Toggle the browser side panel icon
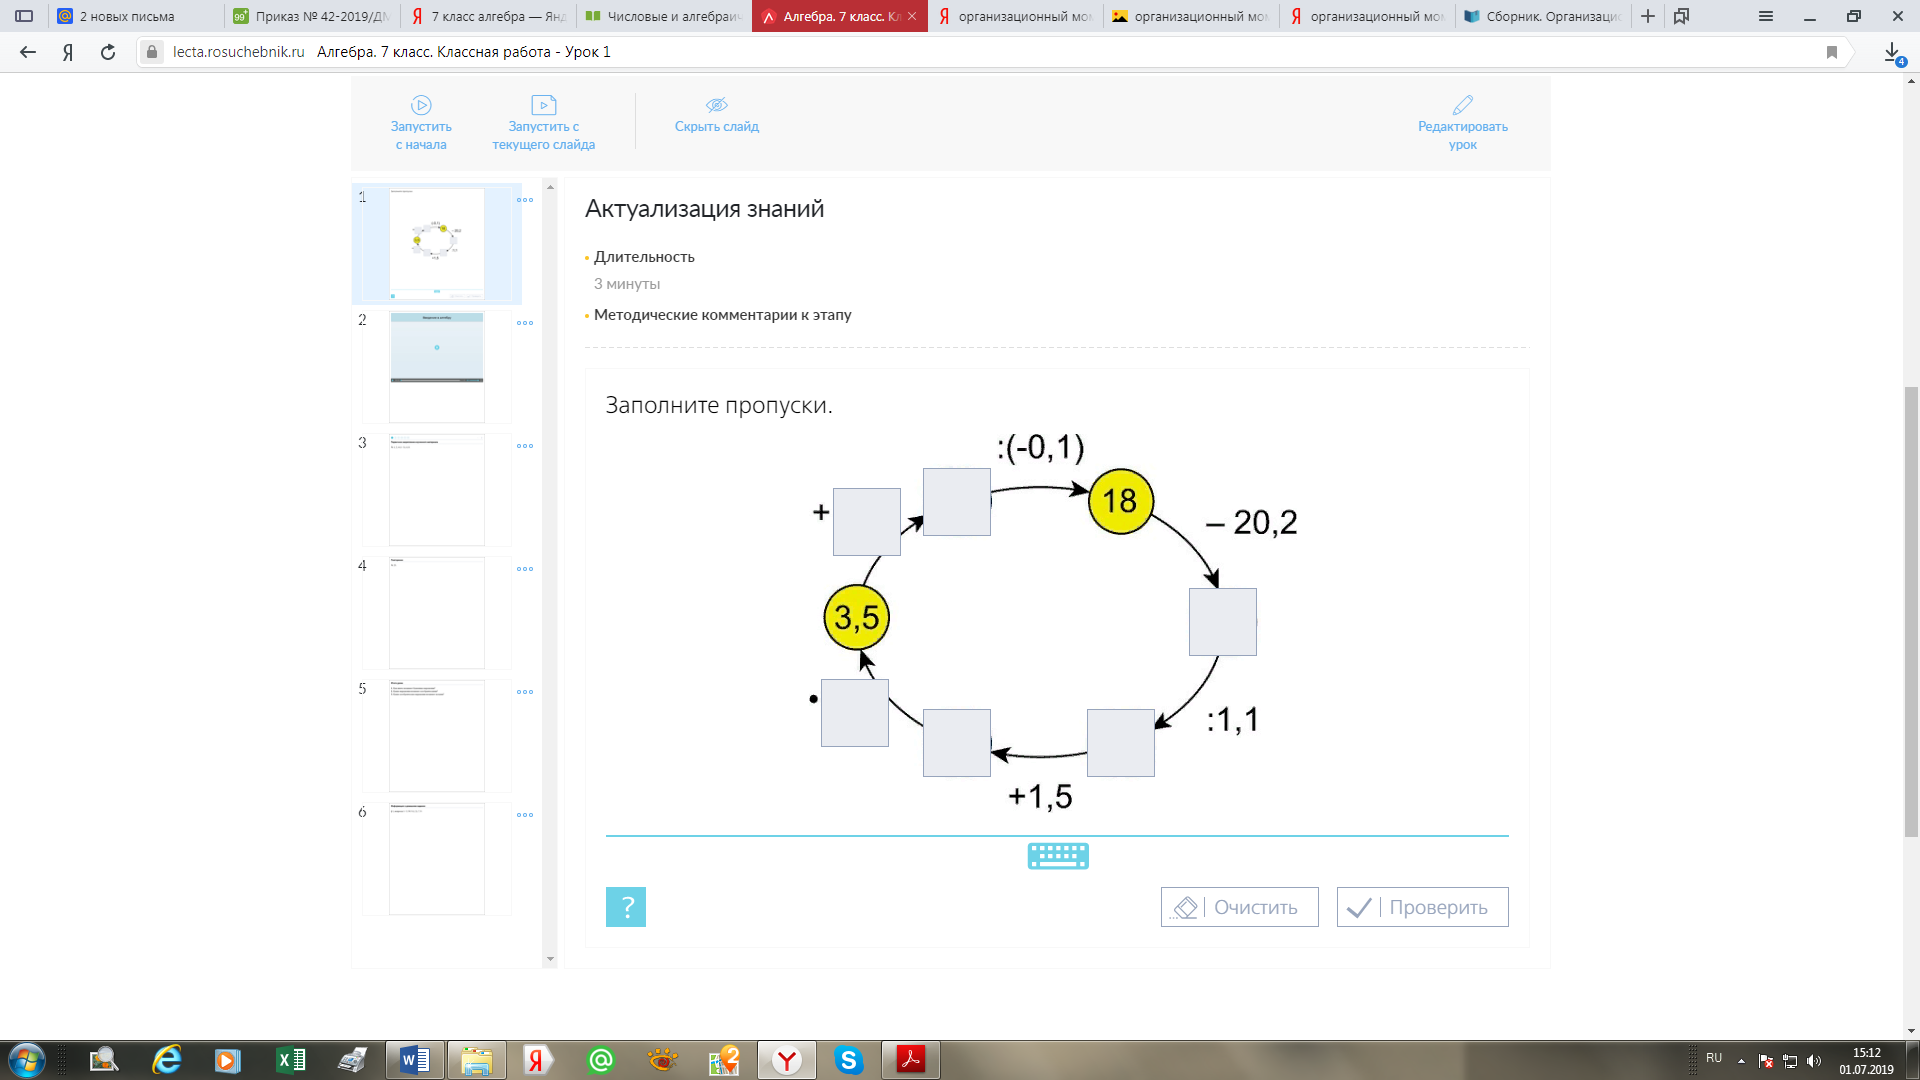Screen dimensions: 1920x1080 (24, 16)
